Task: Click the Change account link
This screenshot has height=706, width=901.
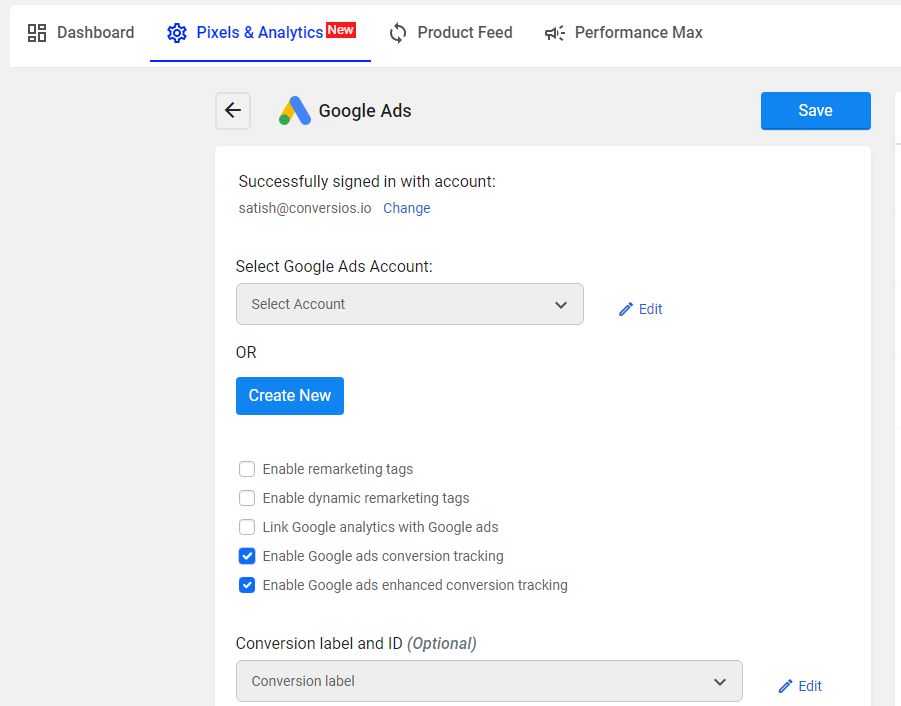Action: coord(406,208)
